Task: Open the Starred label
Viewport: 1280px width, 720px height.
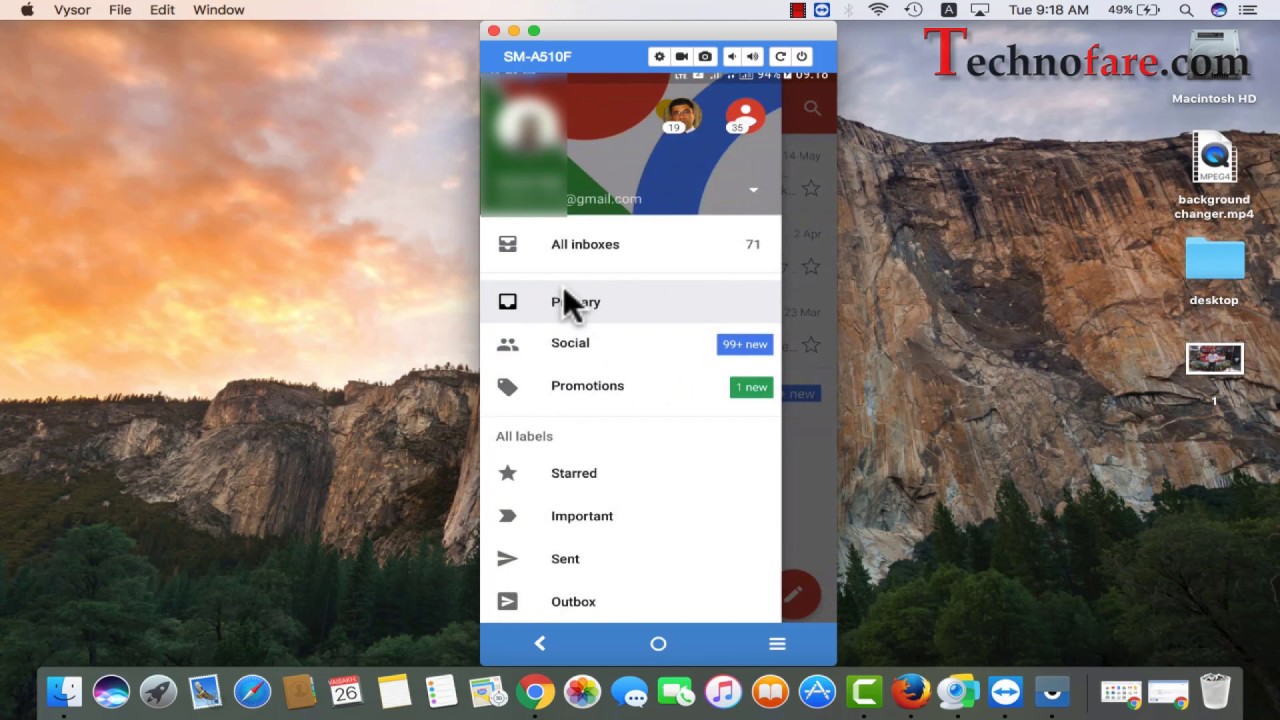Action: pyautogui.click(x=630, y=473)
